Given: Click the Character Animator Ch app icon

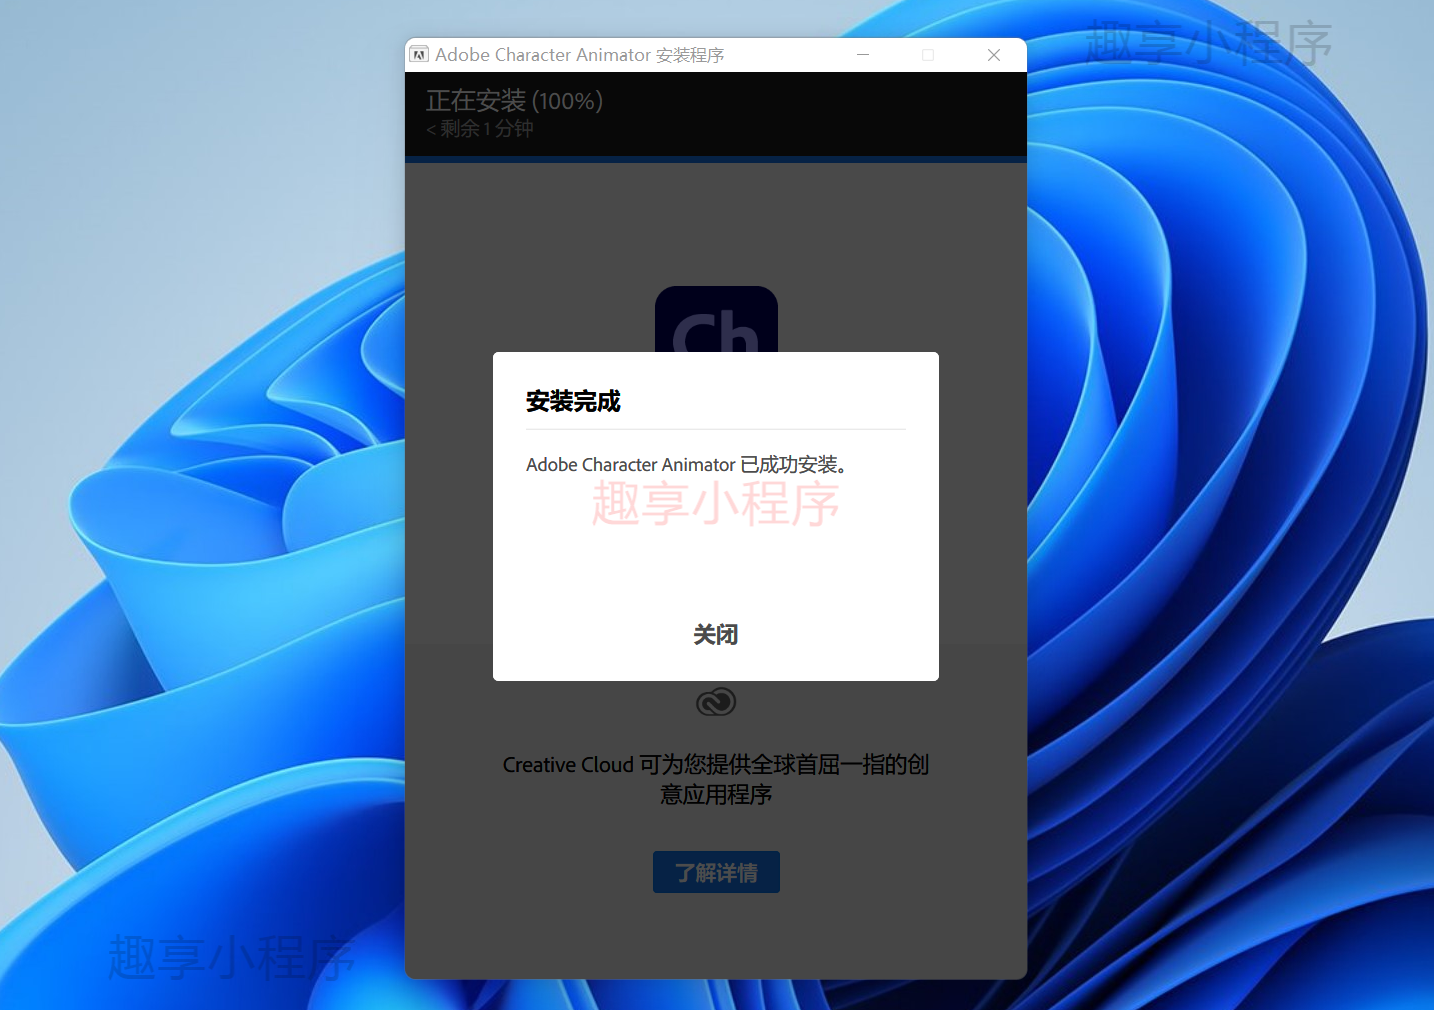Looking at the screenshot, I should [716, 320].
